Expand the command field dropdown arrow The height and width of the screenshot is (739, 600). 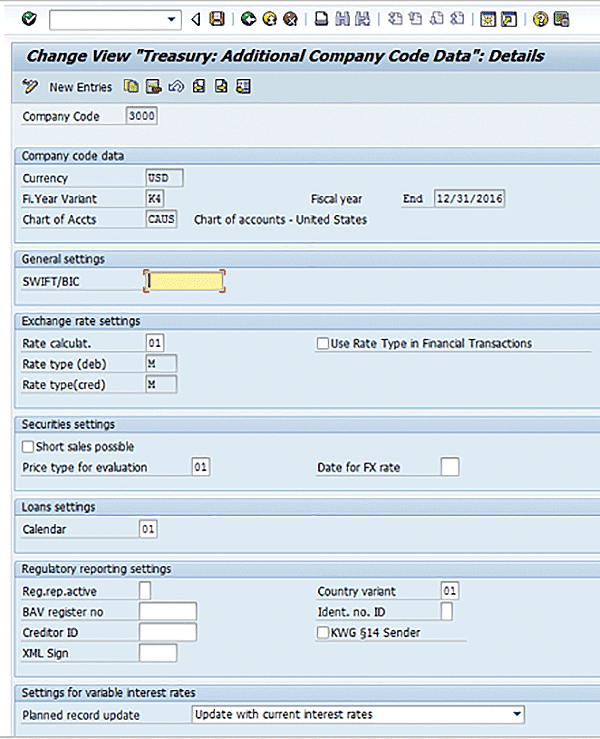pyautogui.click(x=173, y=18)
